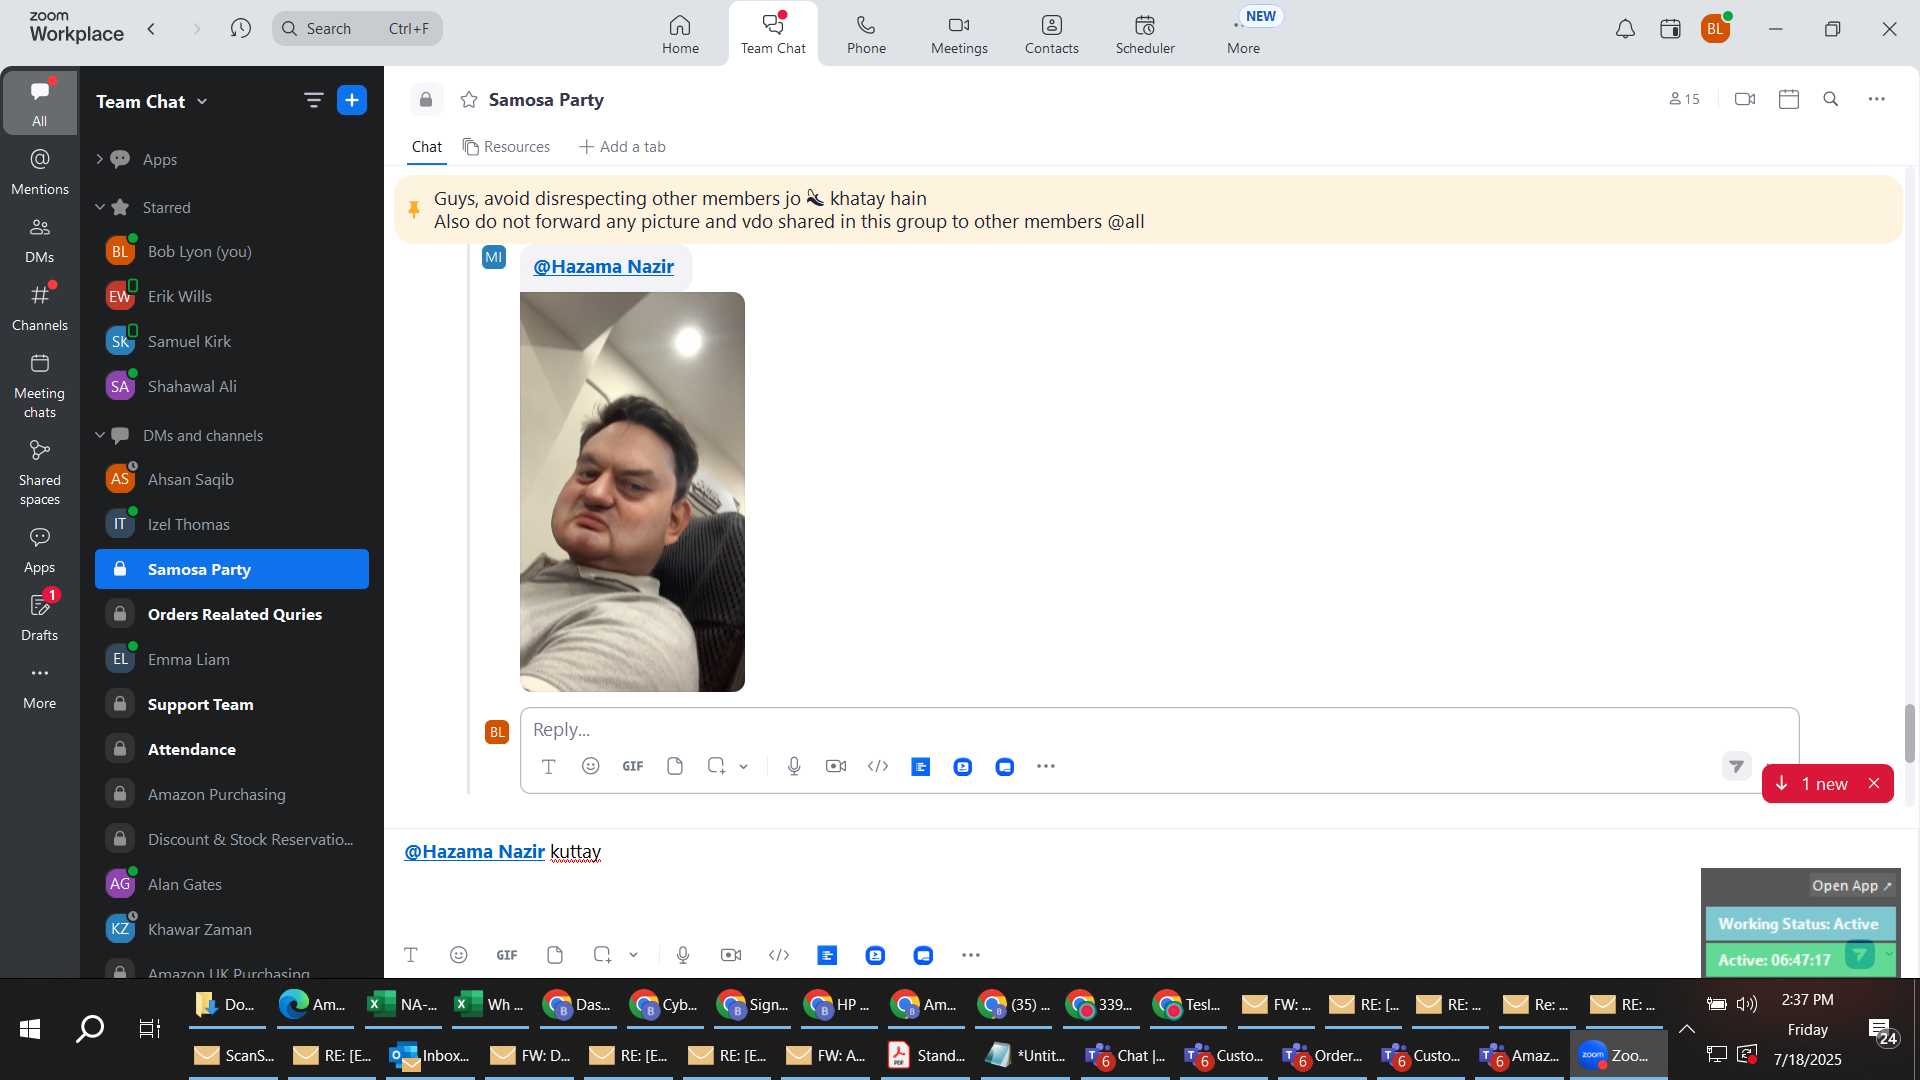Collapse the Starred section
1920x1080 pixels.
[x=99, y=207]
